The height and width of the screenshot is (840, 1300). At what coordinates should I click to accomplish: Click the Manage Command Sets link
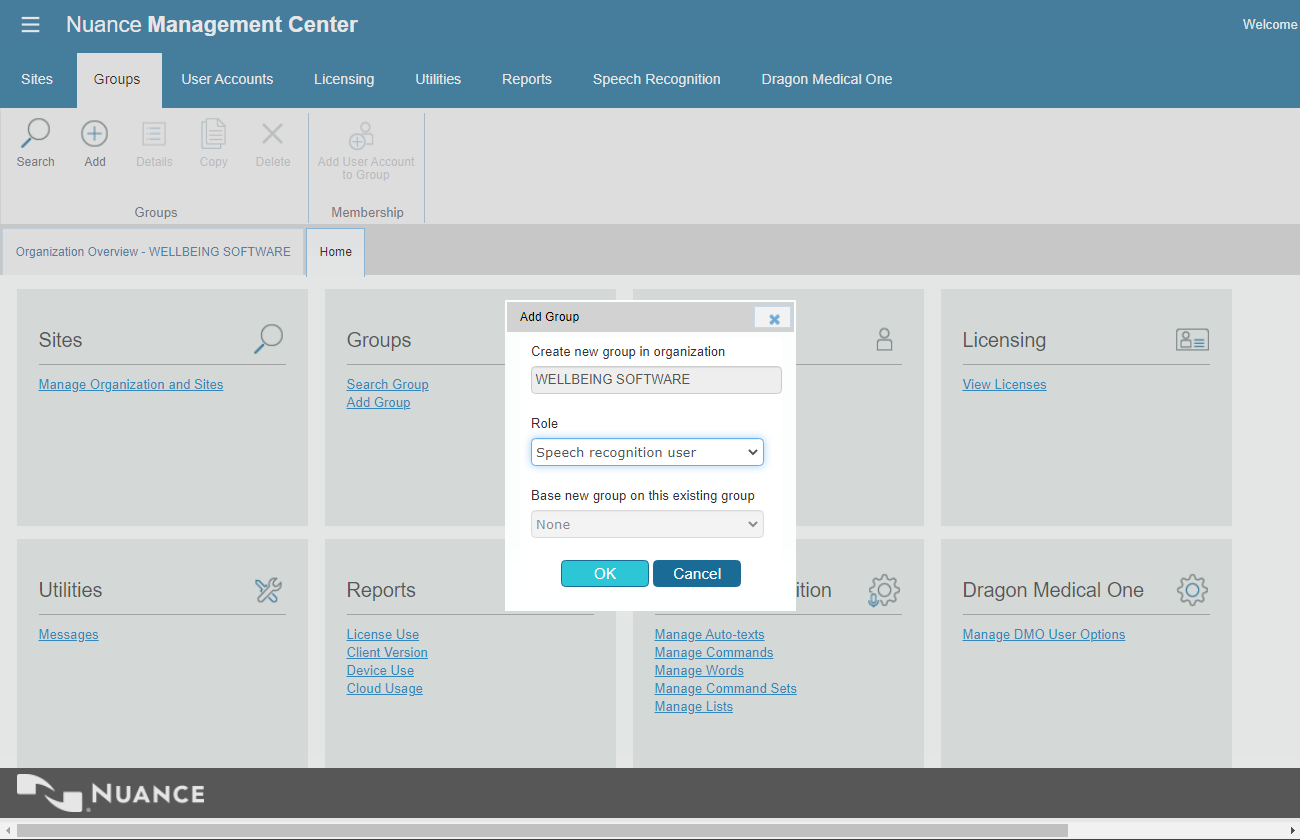click(x=726, y=688)
